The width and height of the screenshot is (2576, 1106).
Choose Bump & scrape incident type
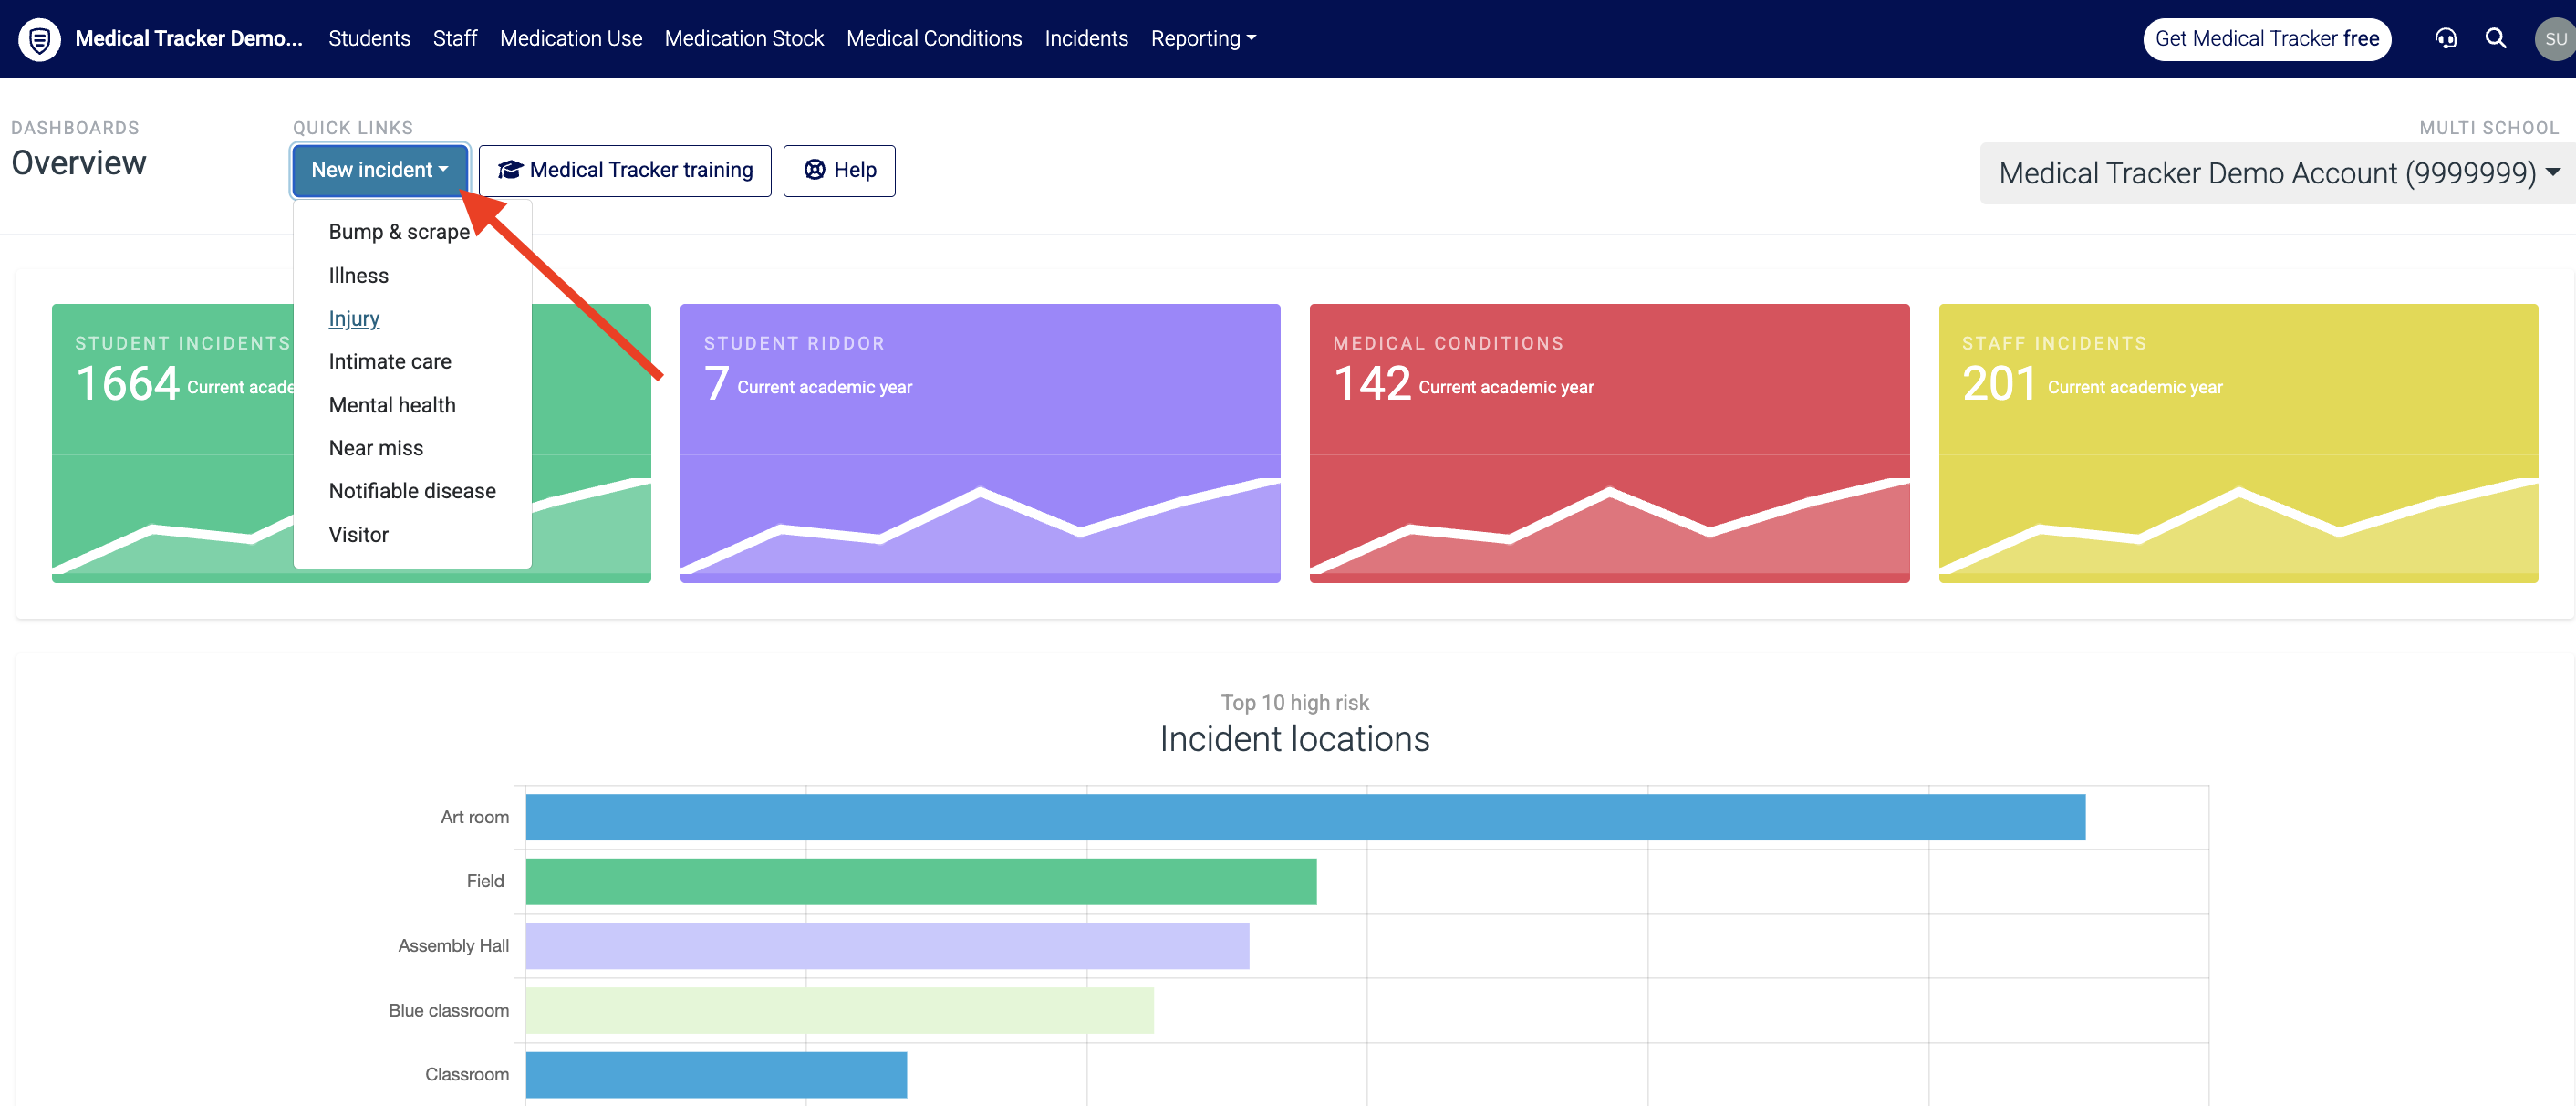(399, 232)
